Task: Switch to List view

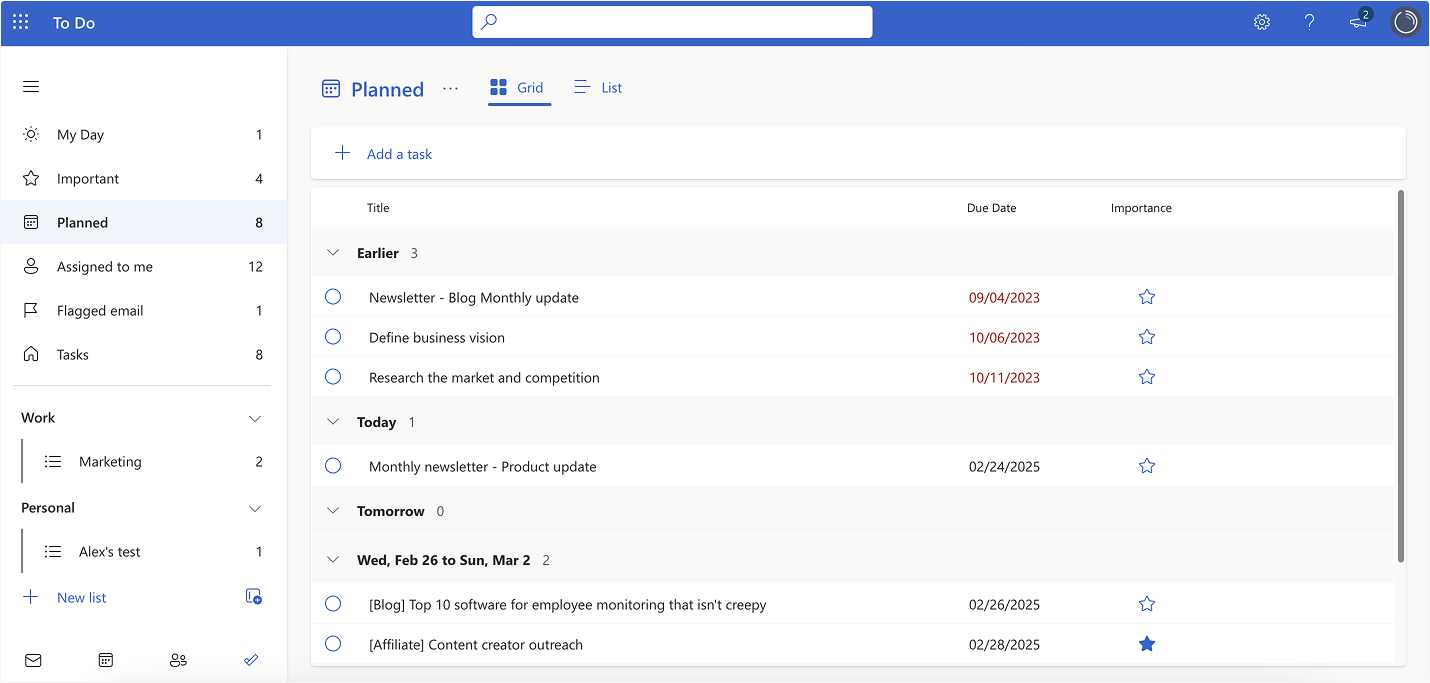Action: [598, 87]
